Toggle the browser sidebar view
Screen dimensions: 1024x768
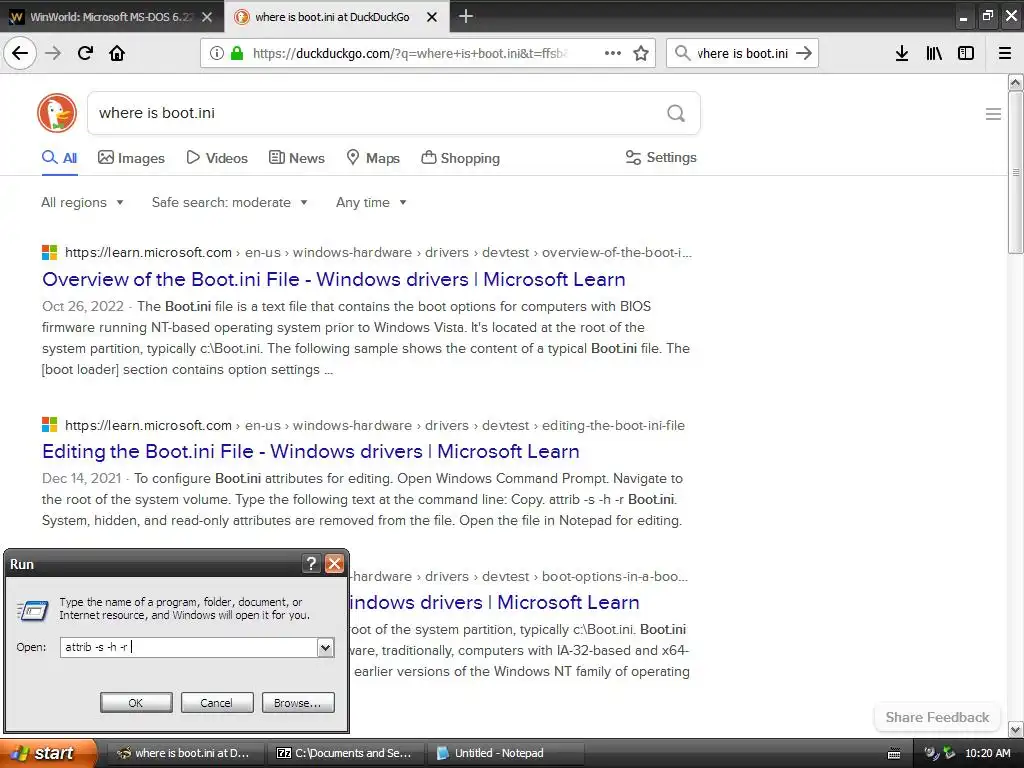point(966,53)
